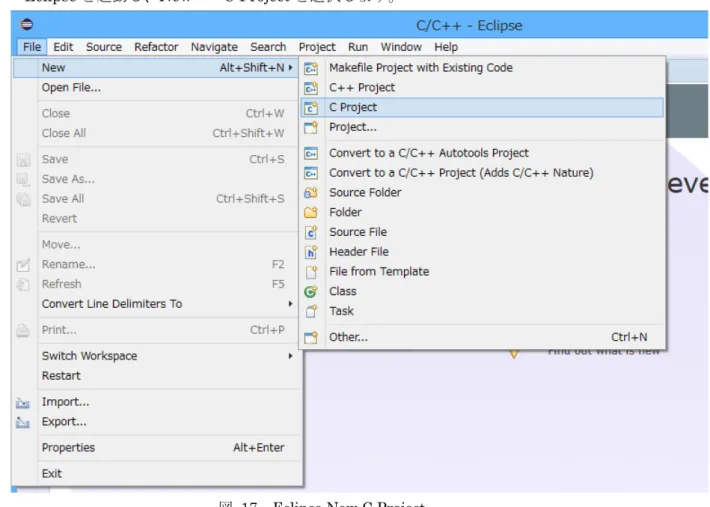Click the Makefile Project with Existing Code icon
The height and width of the screenshot is (507, 710).
tap(311, 68)
